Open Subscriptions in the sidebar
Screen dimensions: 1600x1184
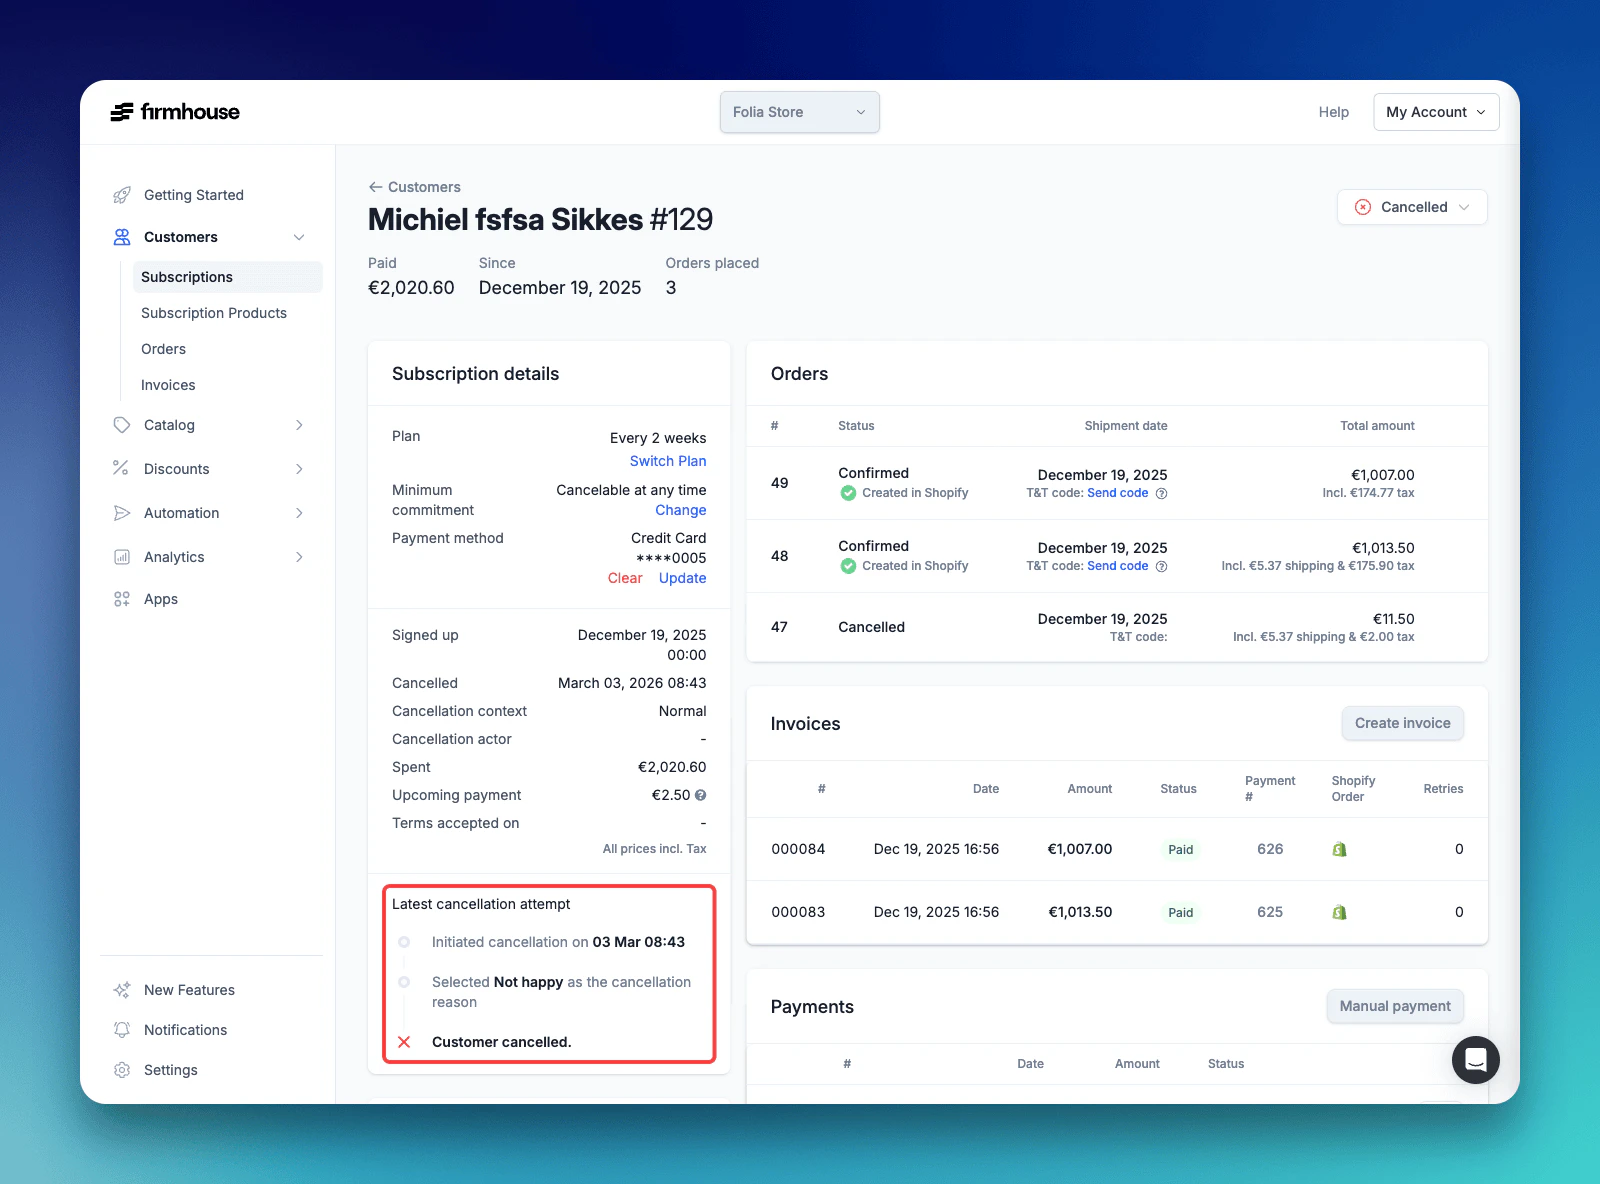(x=228, y=277)
